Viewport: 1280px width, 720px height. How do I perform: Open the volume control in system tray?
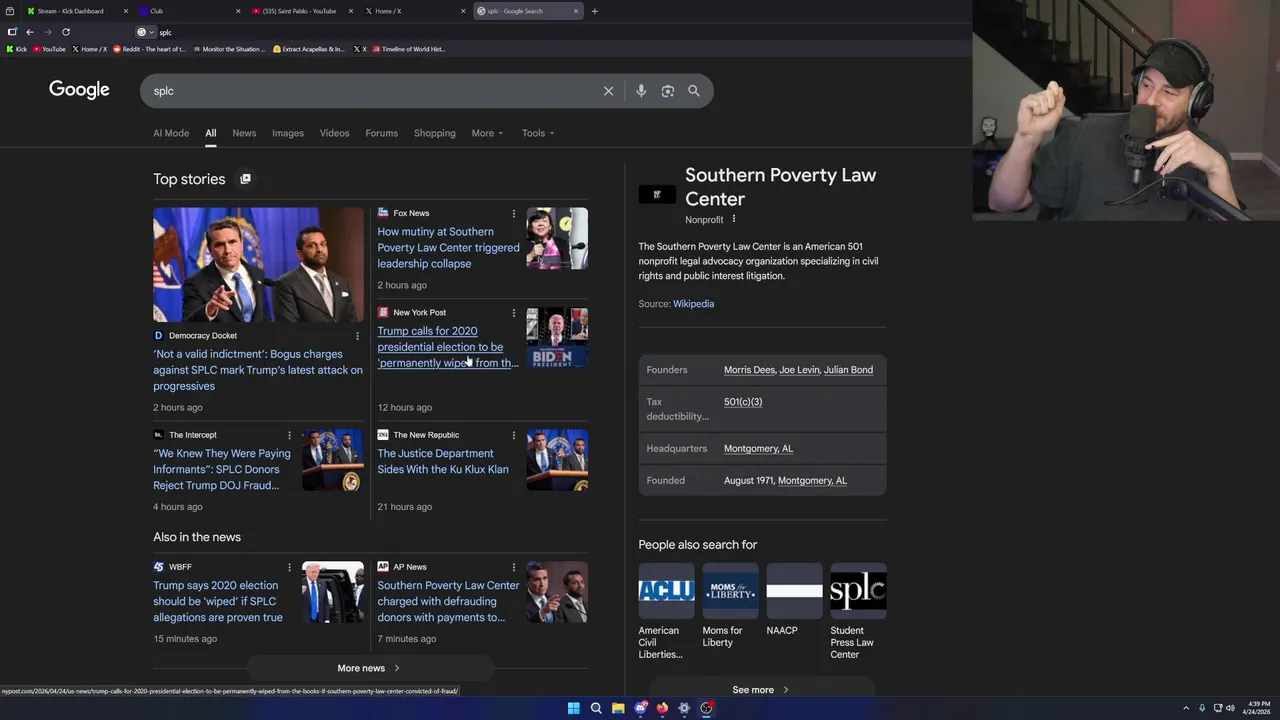(1230, 708)
